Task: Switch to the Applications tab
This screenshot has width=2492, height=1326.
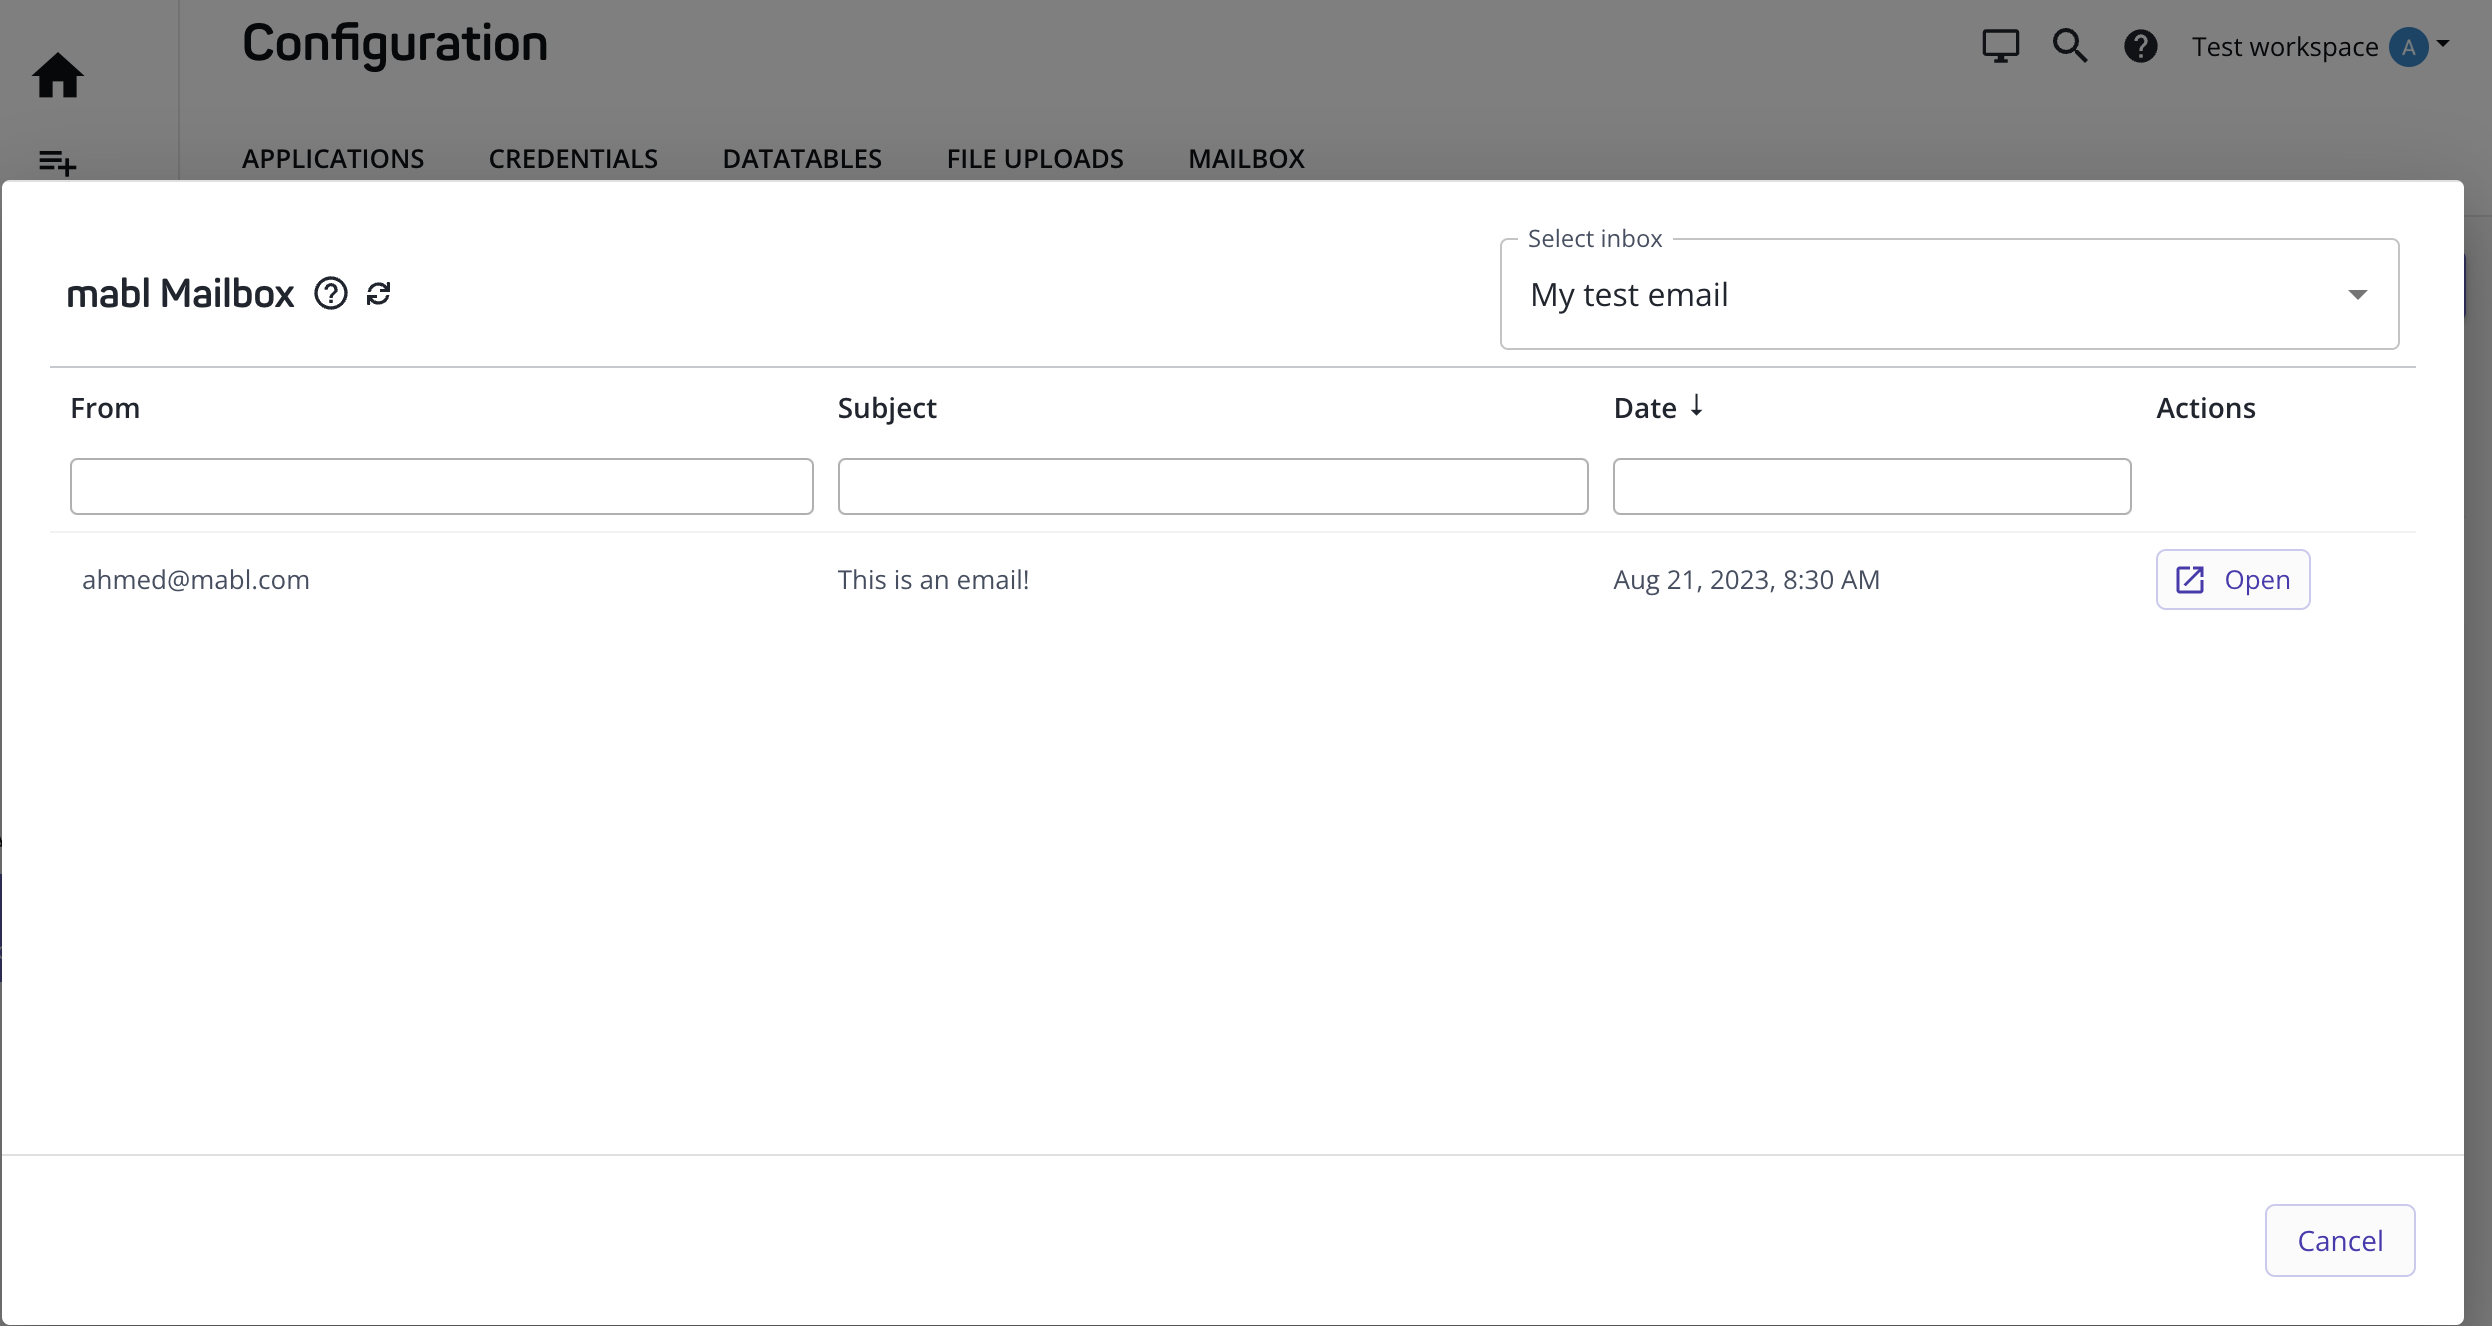Action: tap(333, 158)
